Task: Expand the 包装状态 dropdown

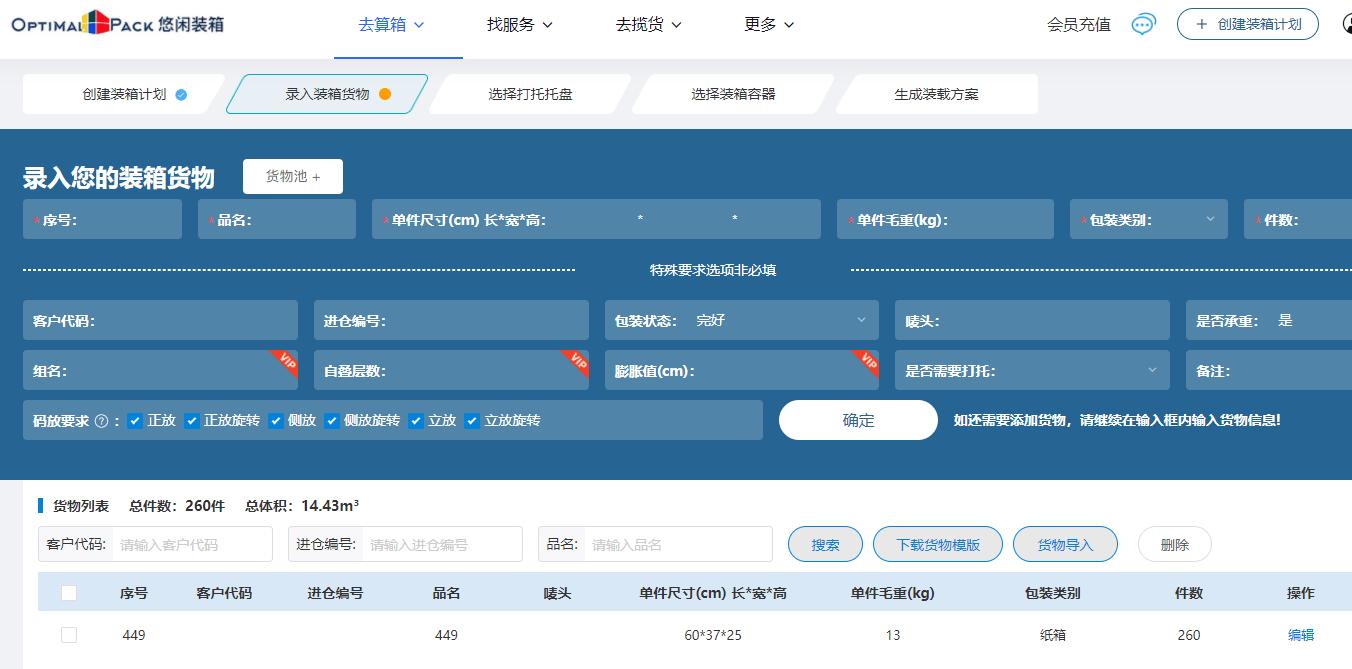Action: point(861,320)
